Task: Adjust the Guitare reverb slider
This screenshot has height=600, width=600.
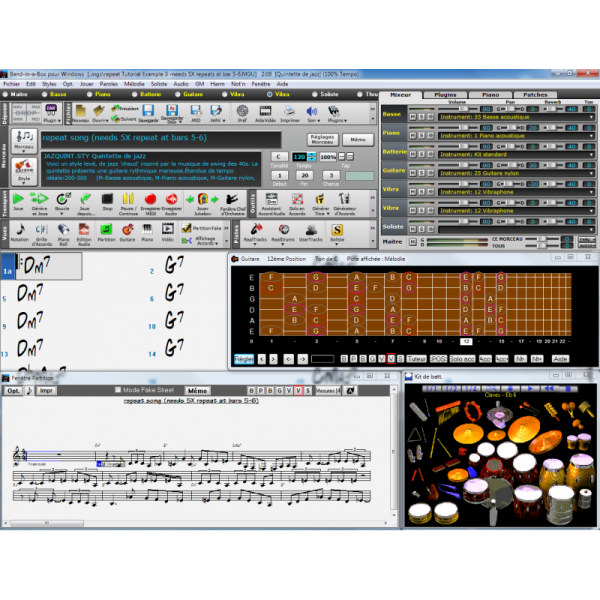Action: [554, 165]
